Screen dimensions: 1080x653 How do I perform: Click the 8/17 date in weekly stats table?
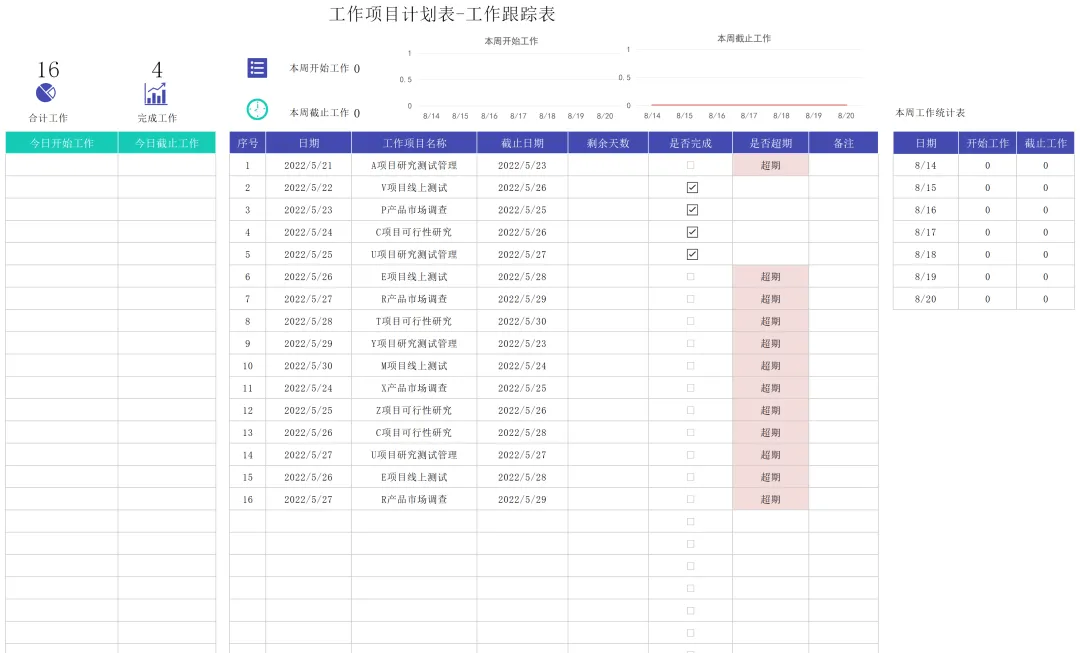click(925, 232)
